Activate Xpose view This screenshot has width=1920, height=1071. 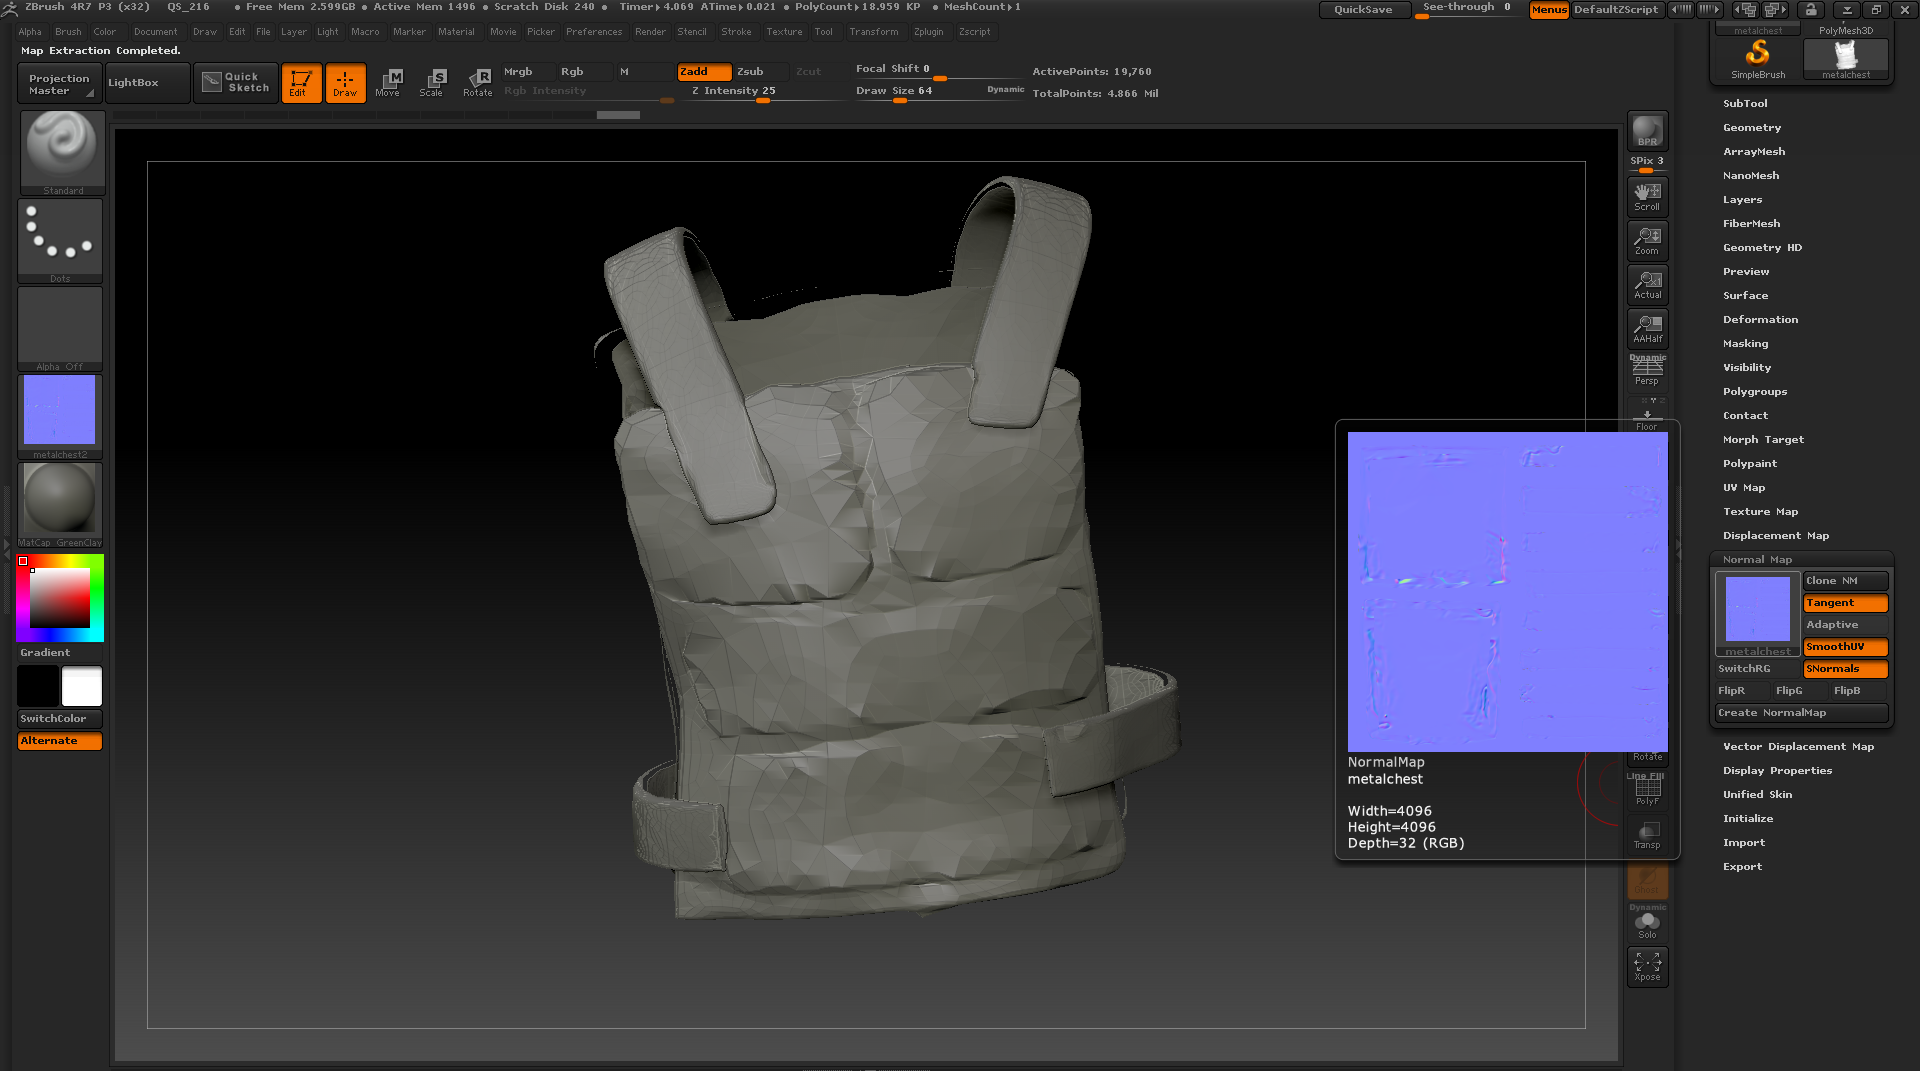pyautogui.click(x=1647, y=966)
